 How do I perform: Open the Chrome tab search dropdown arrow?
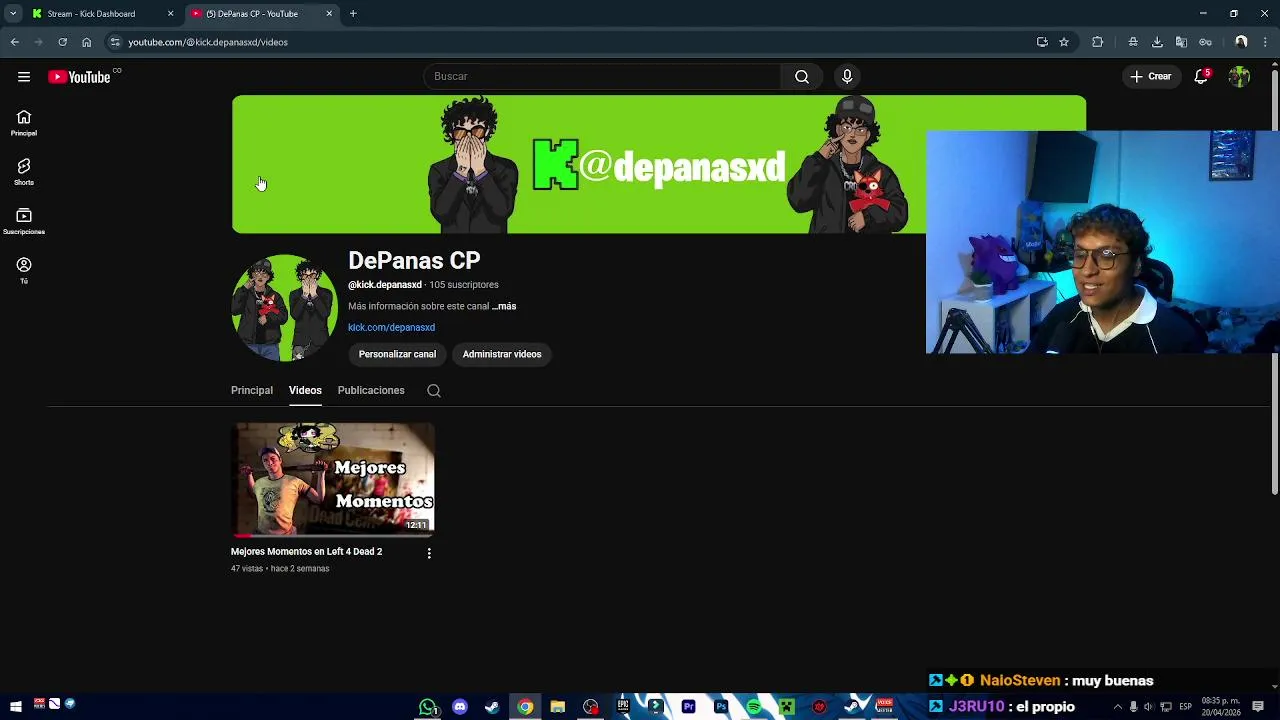click(x=13, y=14)
